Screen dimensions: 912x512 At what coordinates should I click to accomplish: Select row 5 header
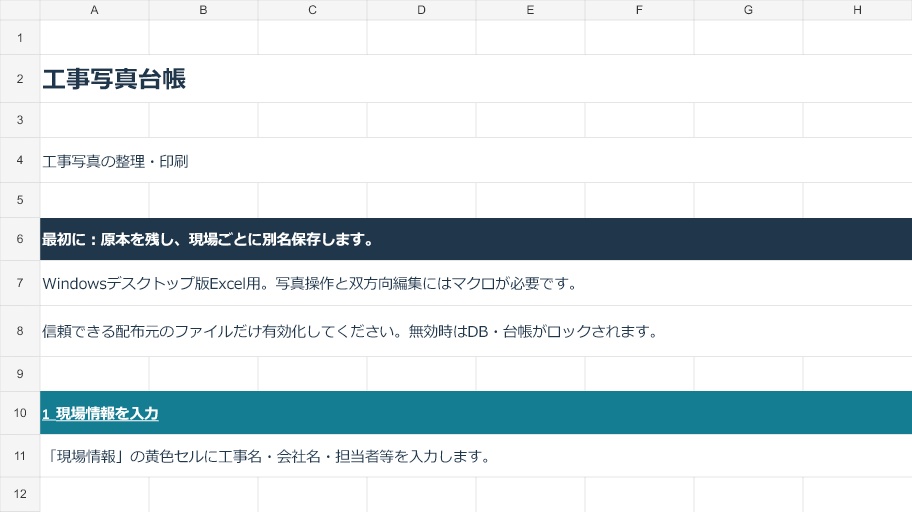pos(20,200)
